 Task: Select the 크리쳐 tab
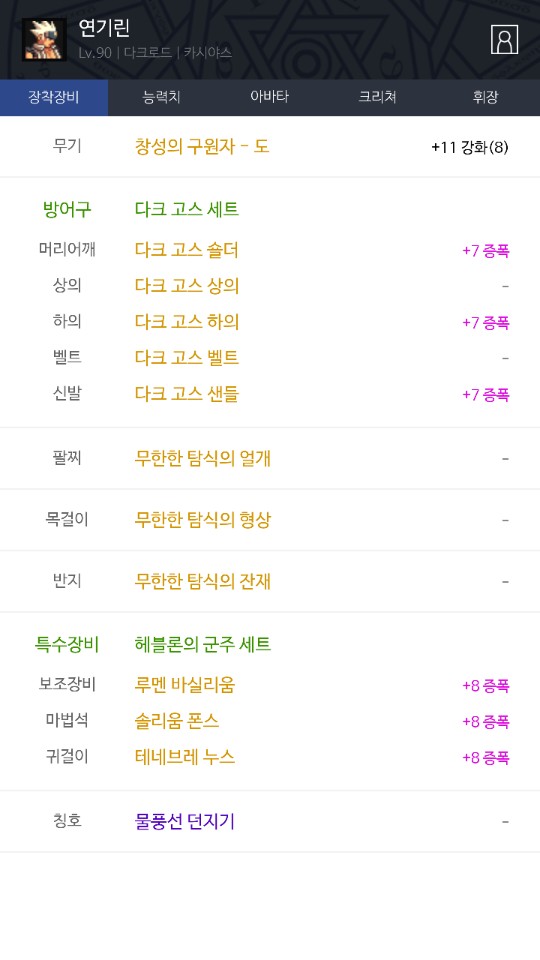tap(377, 97)
